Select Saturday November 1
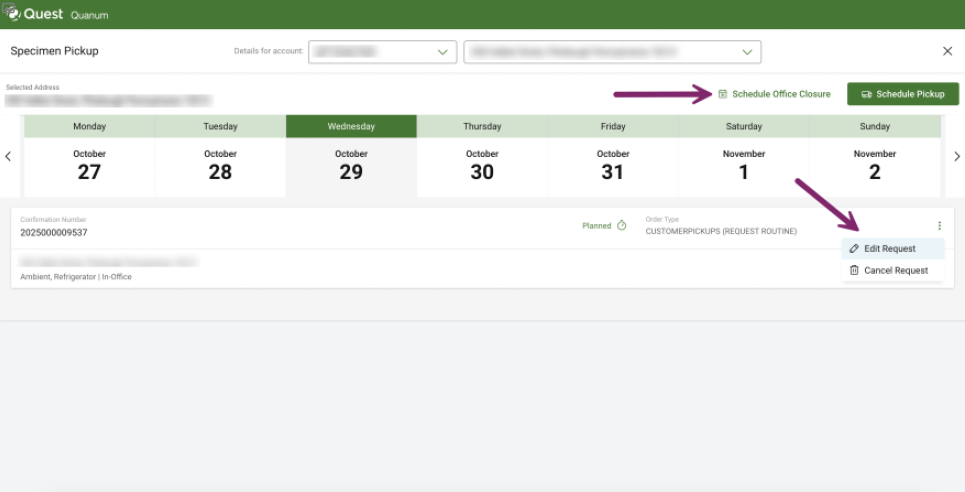The width and height of the screenshot is (965, 492). tap(744, 165)
